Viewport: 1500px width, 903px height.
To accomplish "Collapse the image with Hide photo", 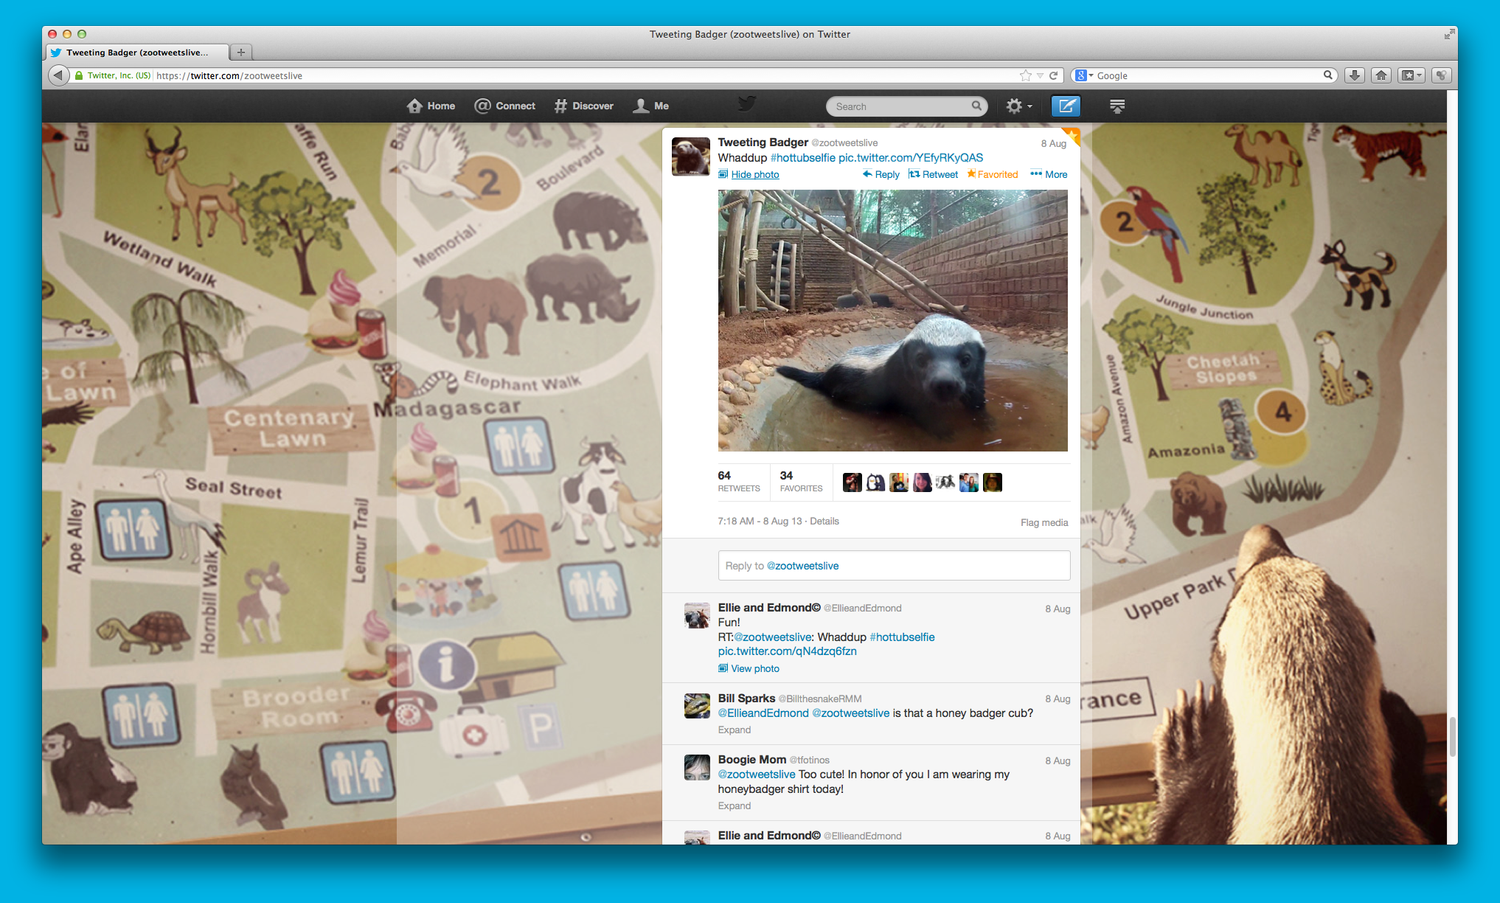I will 748,175.
